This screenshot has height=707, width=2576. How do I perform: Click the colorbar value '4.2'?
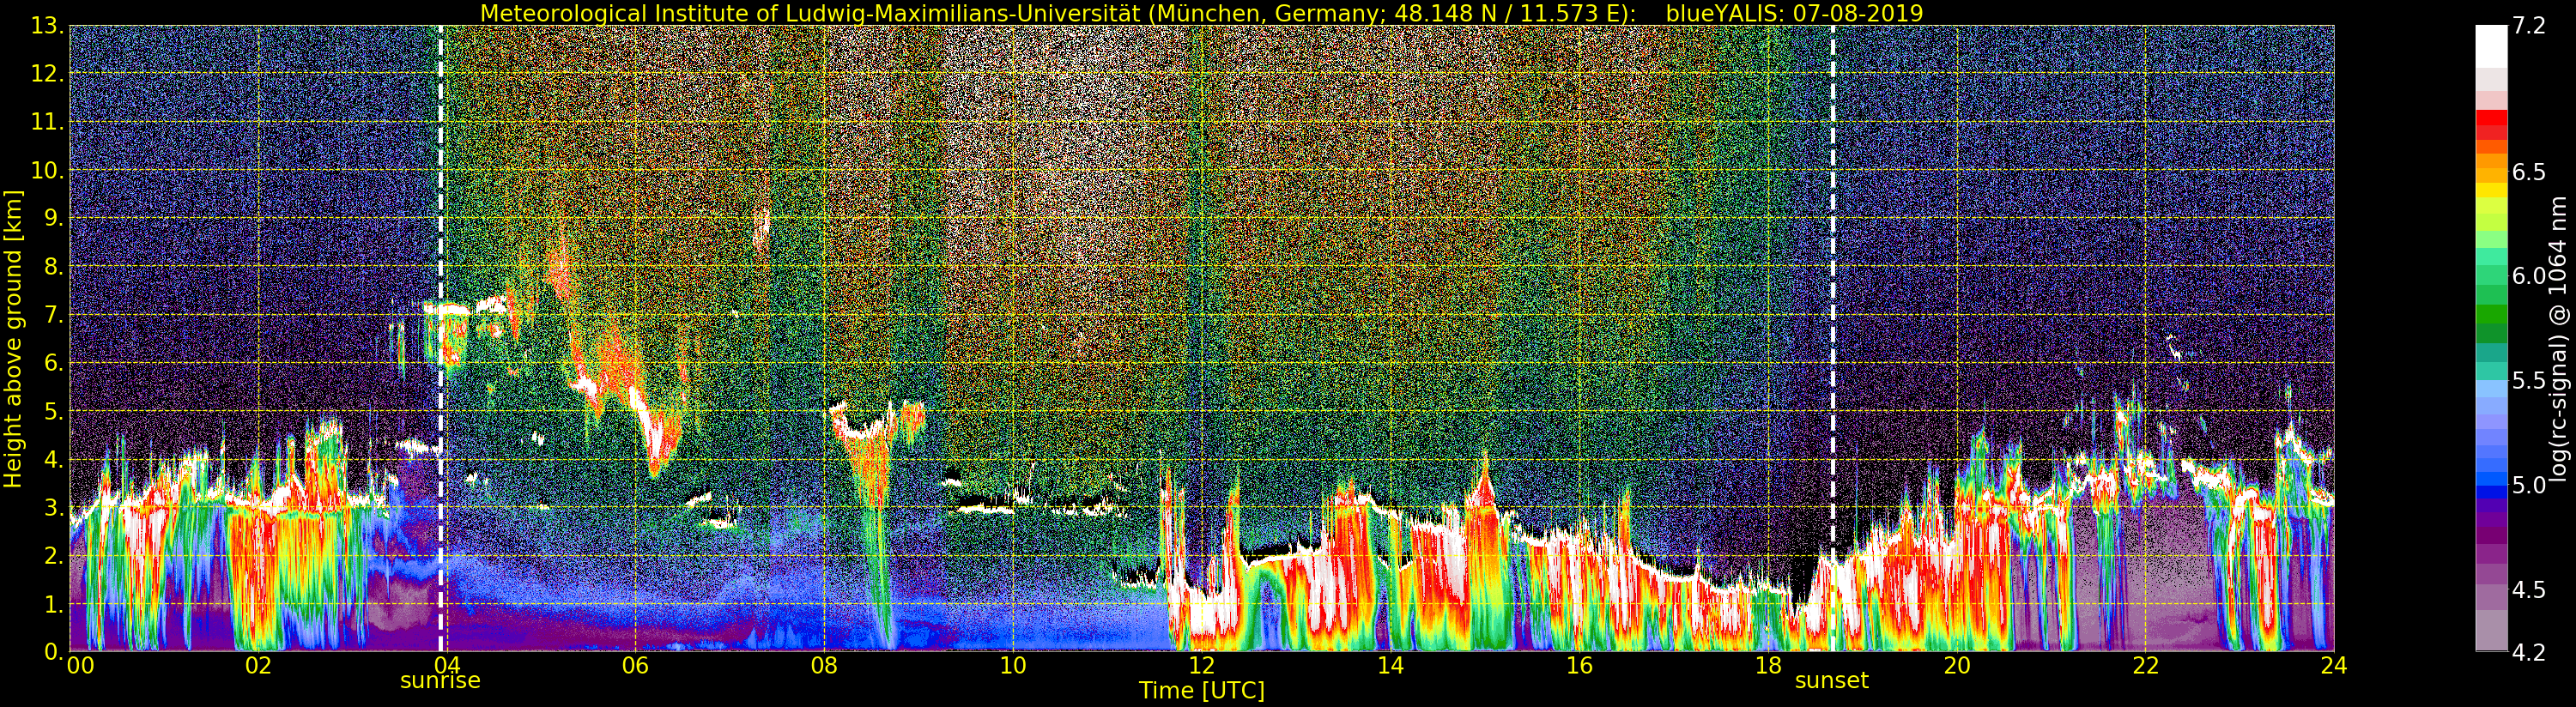pos(2530,652)
